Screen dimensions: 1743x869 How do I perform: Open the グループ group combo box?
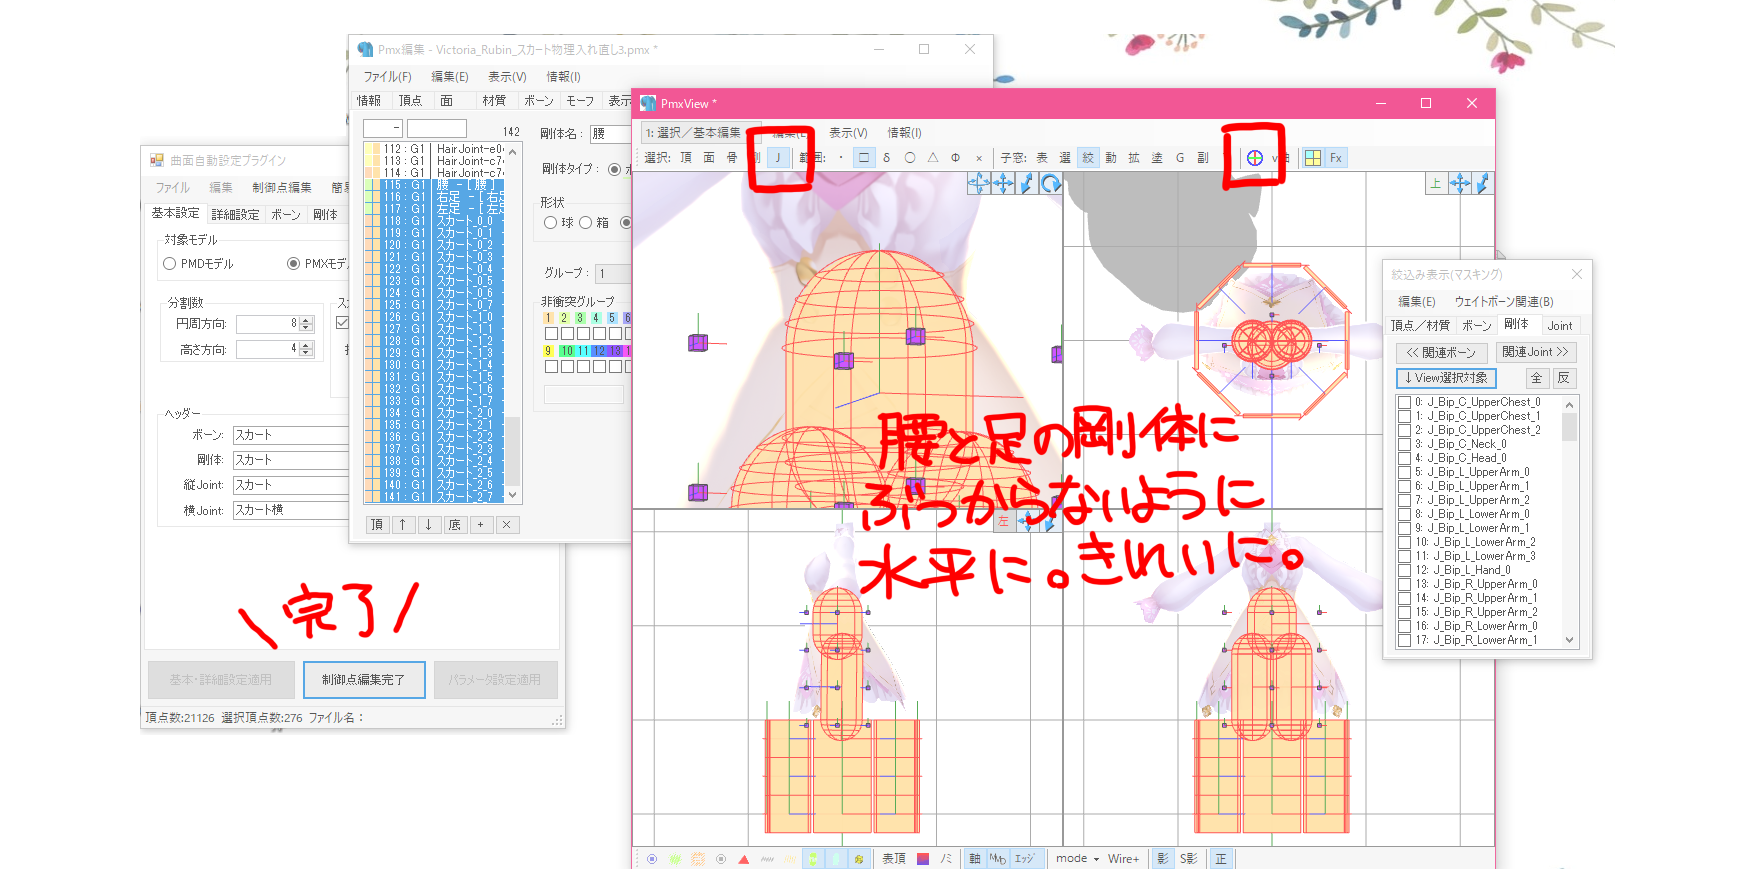[613, 273]
